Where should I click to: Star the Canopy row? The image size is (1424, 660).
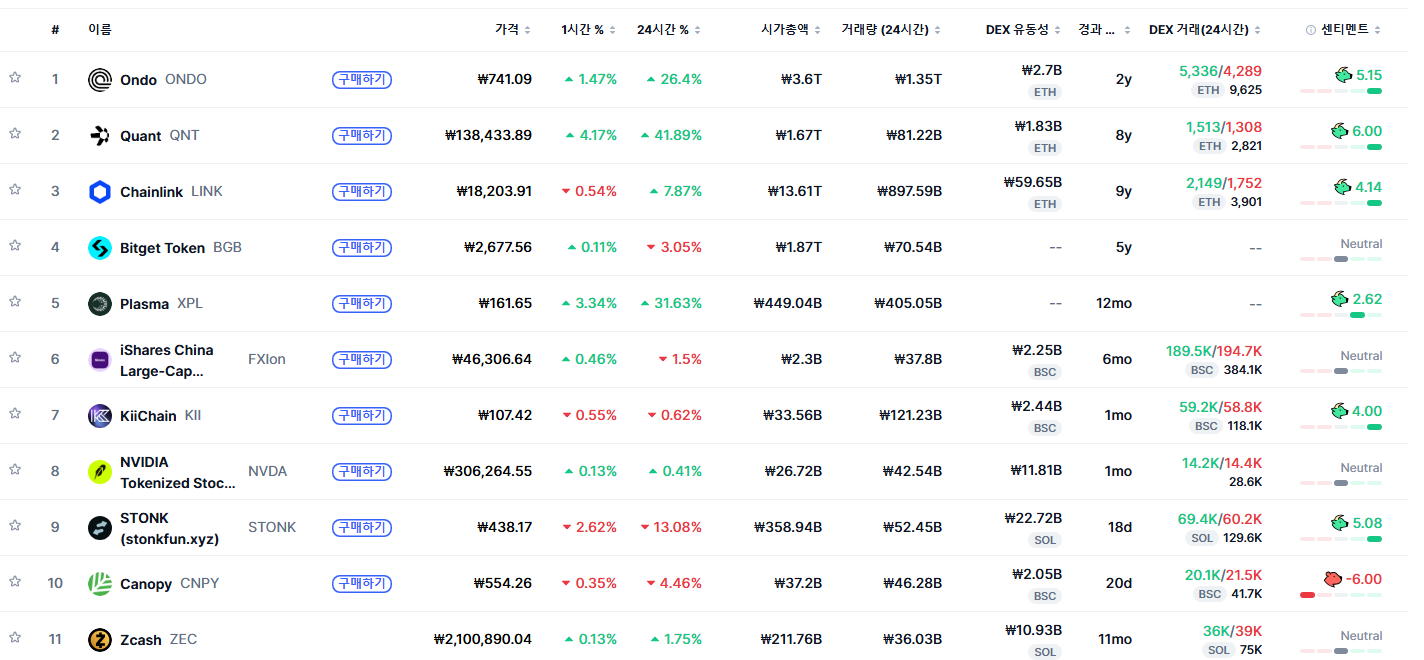[x=15, y=581]
